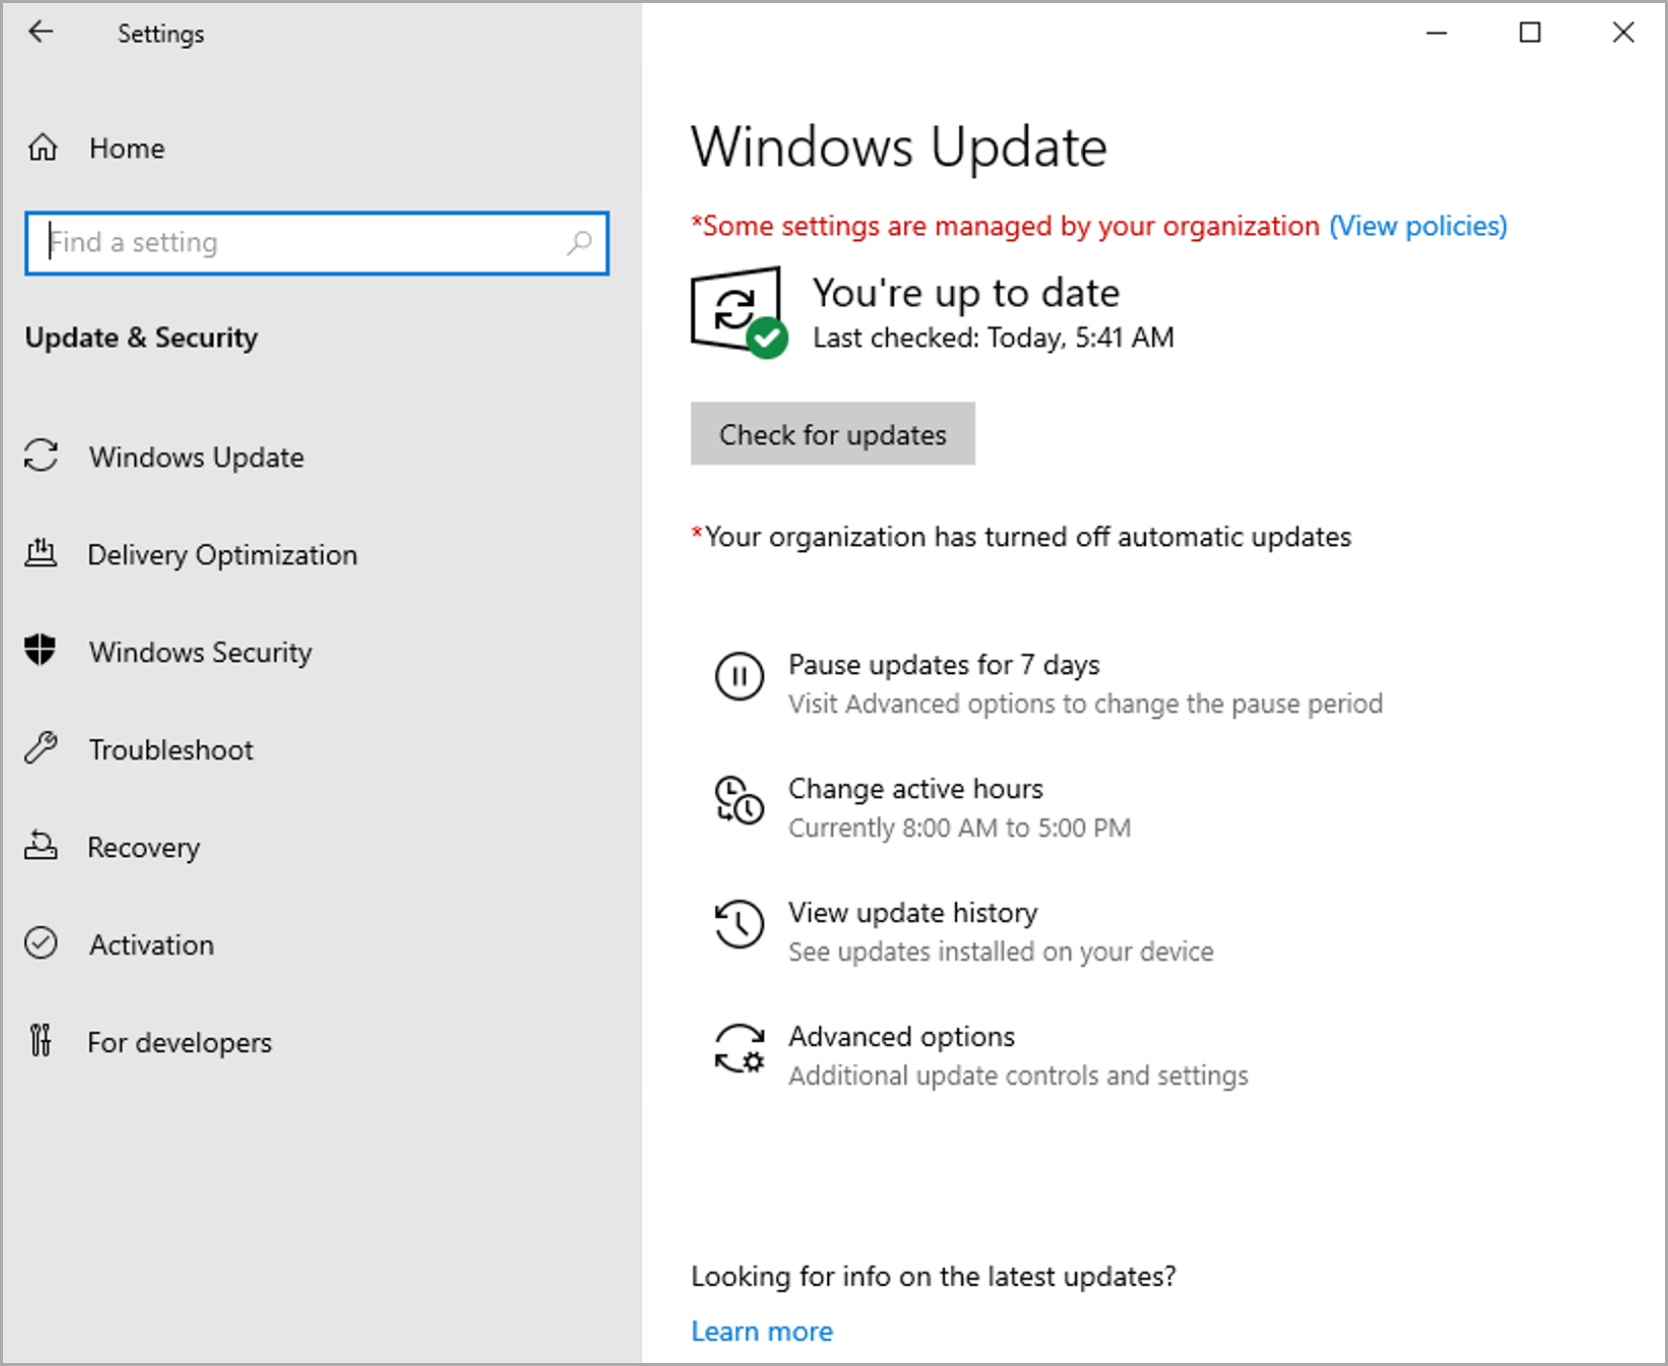
Task: Open the Recovery section
Action: tap(144, 847)
